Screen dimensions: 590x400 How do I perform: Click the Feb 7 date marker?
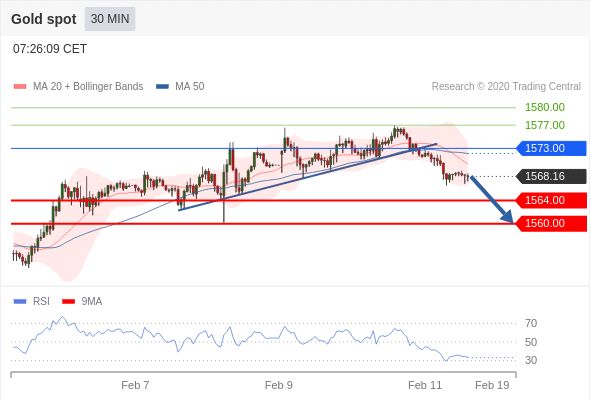coord(135,385)
